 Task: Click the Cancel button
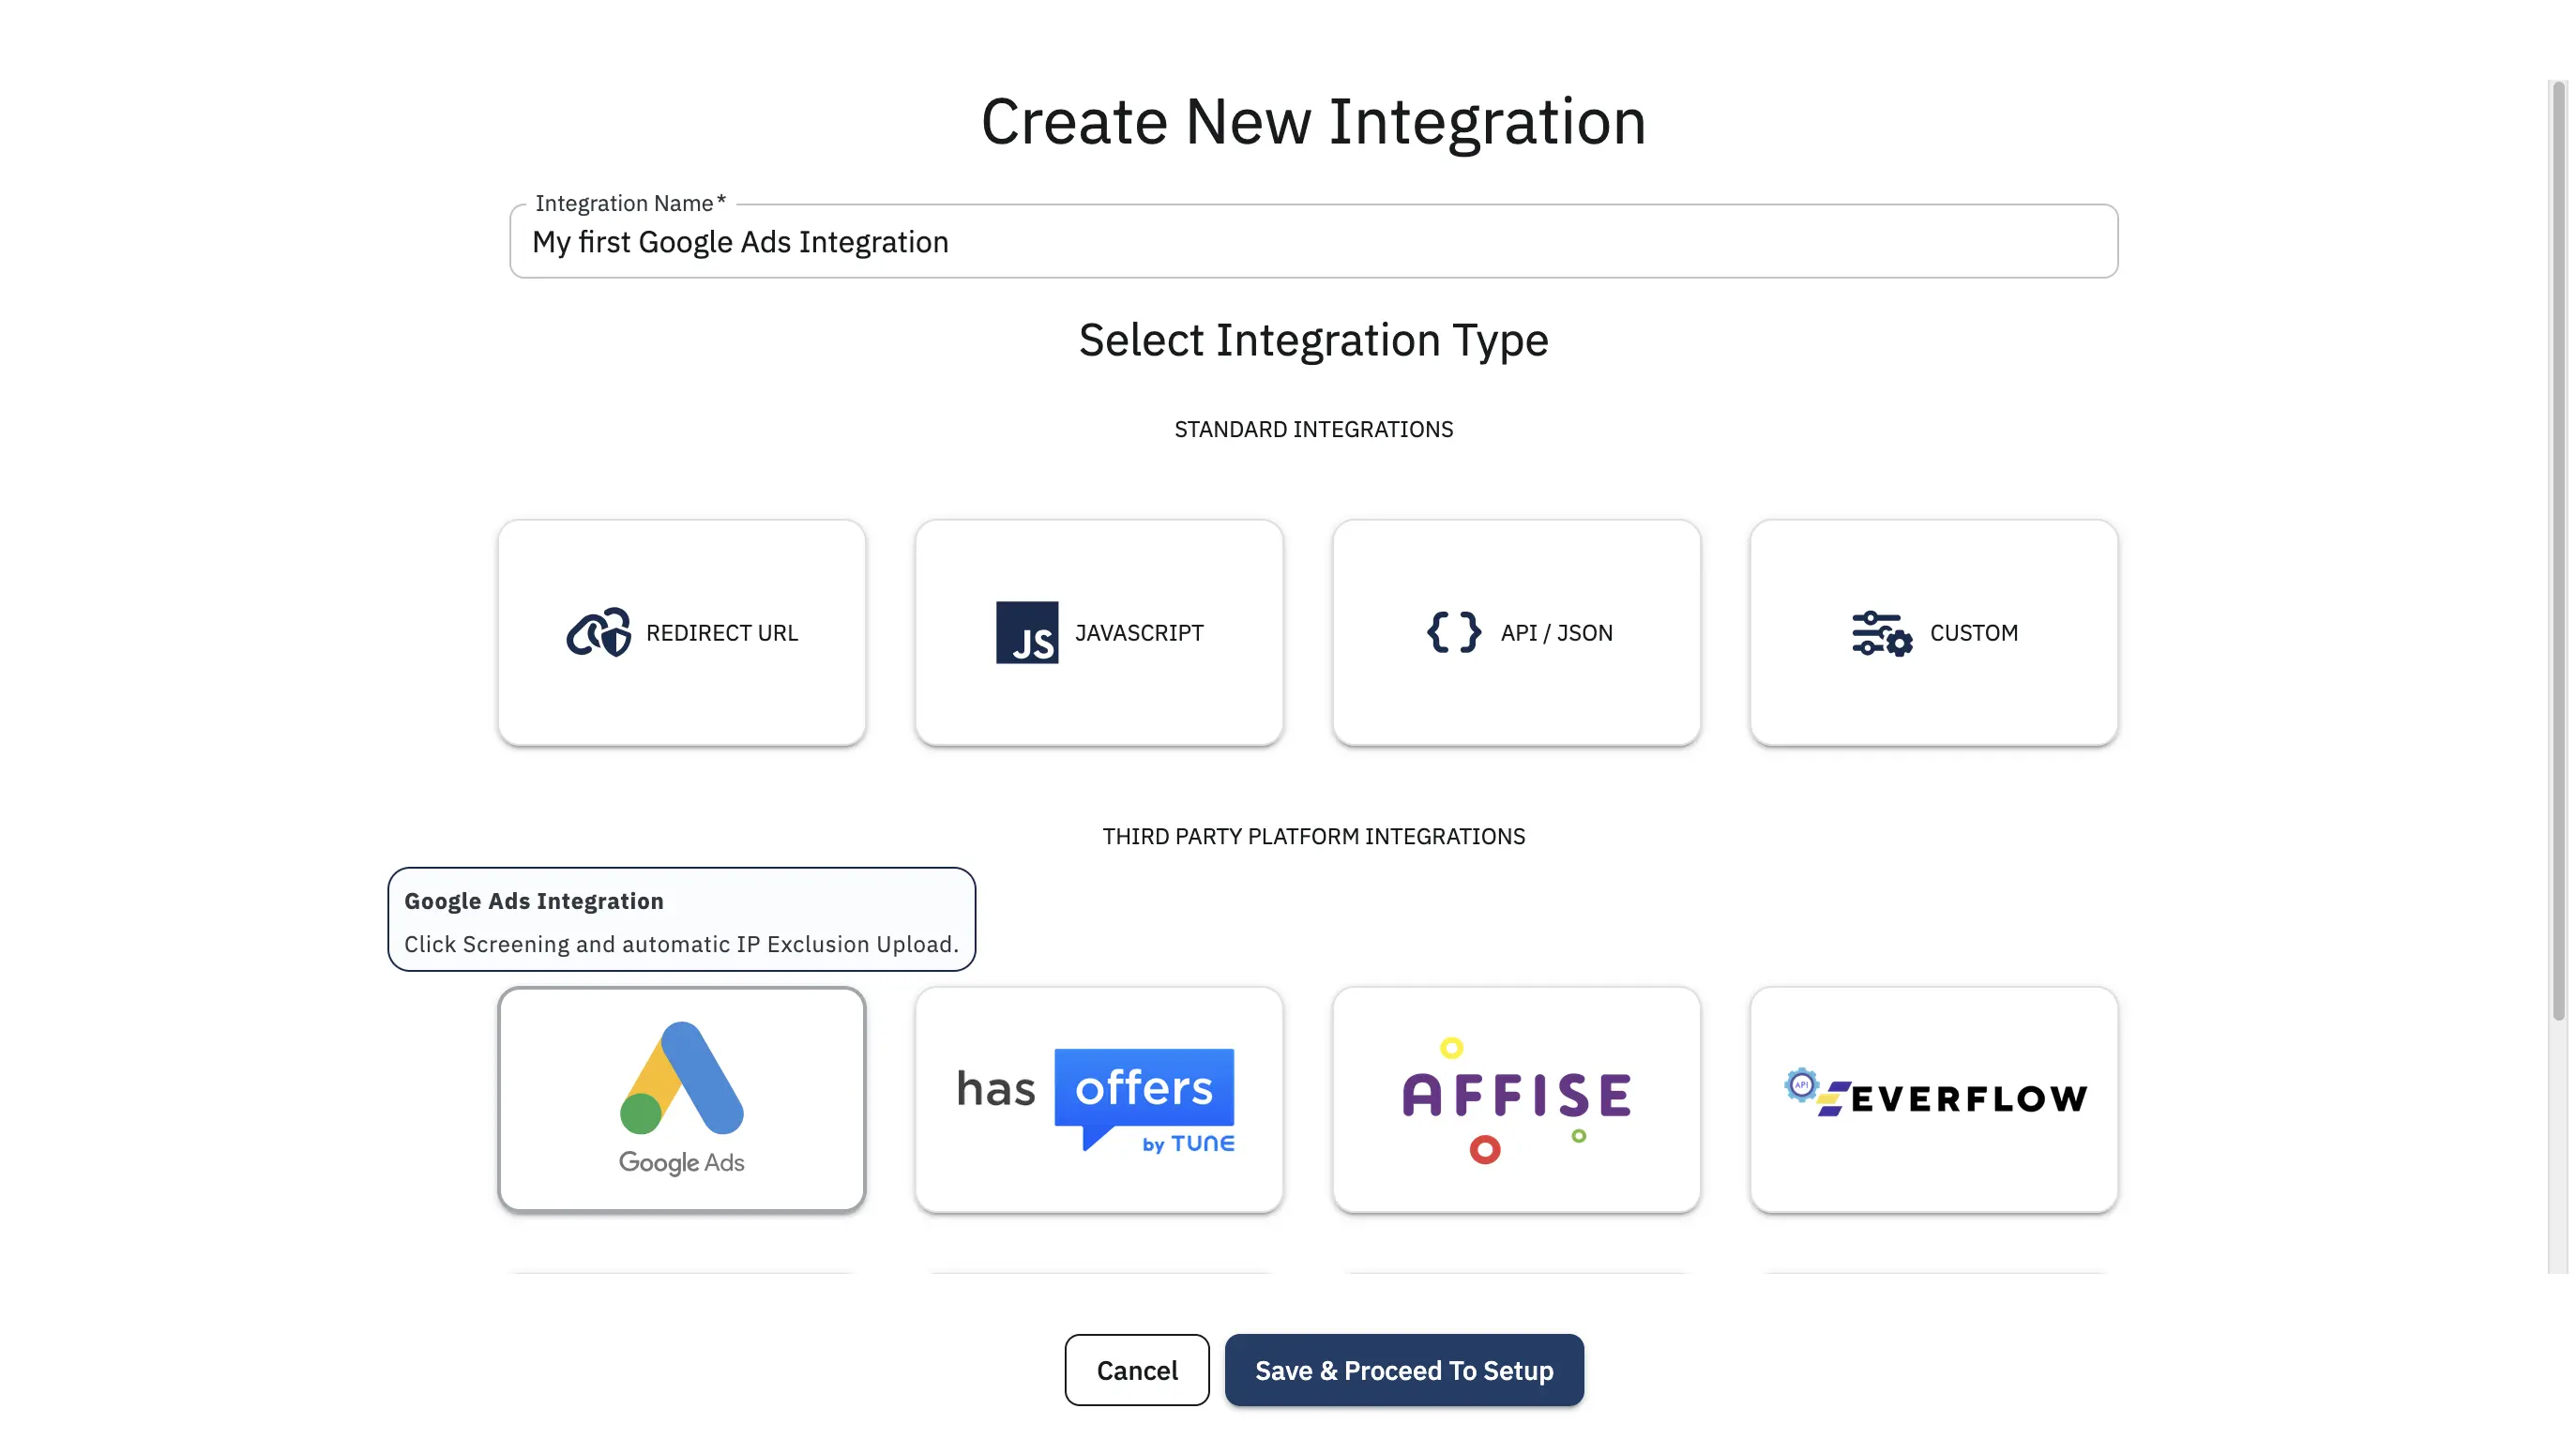(x=1136, y=1370)
